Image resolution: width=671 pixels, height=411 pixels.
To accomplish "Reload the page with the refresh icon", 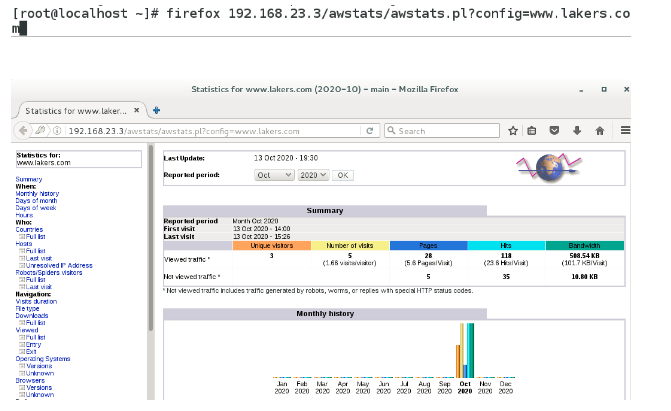I will click(370, 131).
